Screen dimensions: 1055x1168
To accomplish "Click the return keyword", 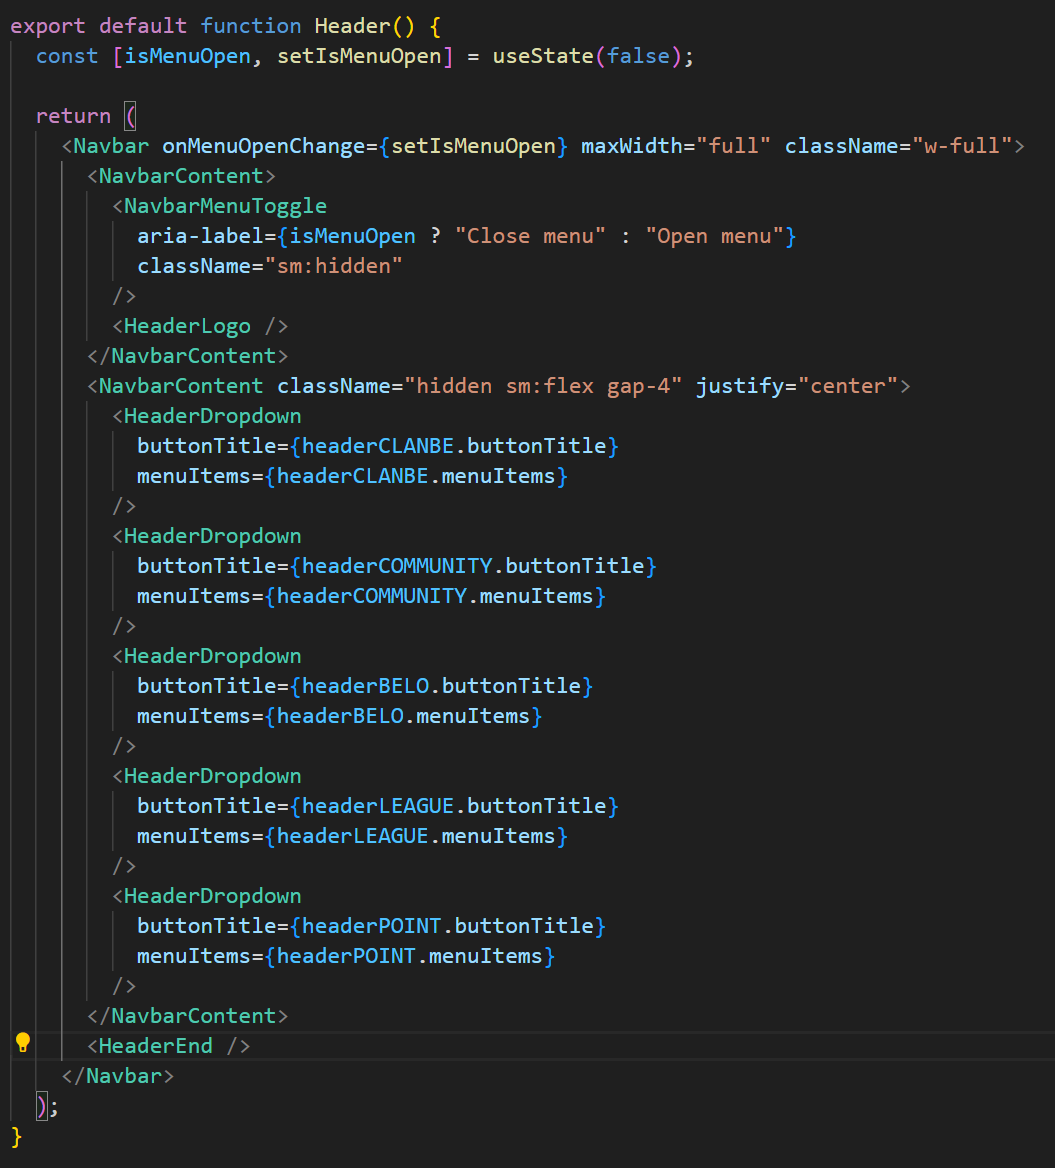I will pyautogui.click(x=73, y=116).
